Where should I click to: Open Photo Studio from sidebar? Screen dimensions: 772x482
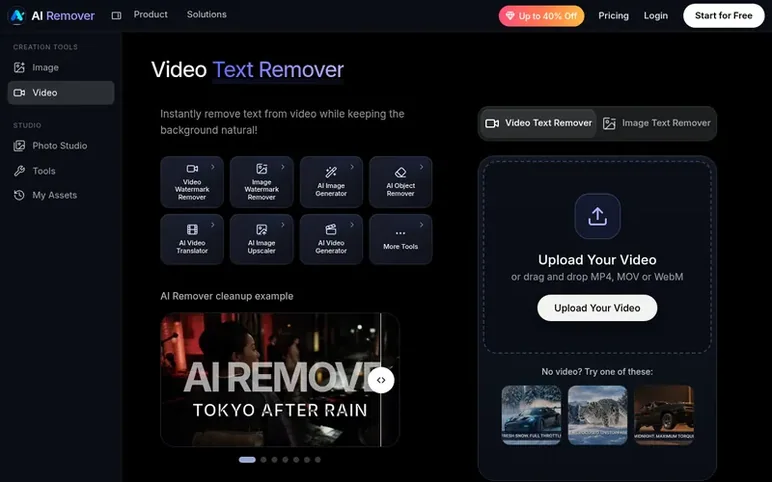pyautogui.click(x=61, y=146)
